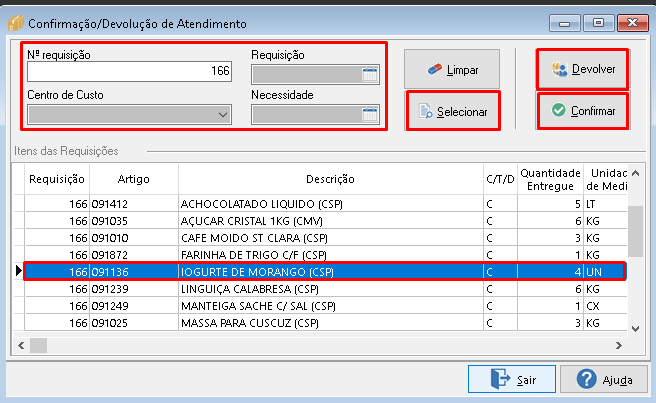The height and width of the screenshot is (403, 656).
Task: Click the Artigo column header
Action: point(133,179)
